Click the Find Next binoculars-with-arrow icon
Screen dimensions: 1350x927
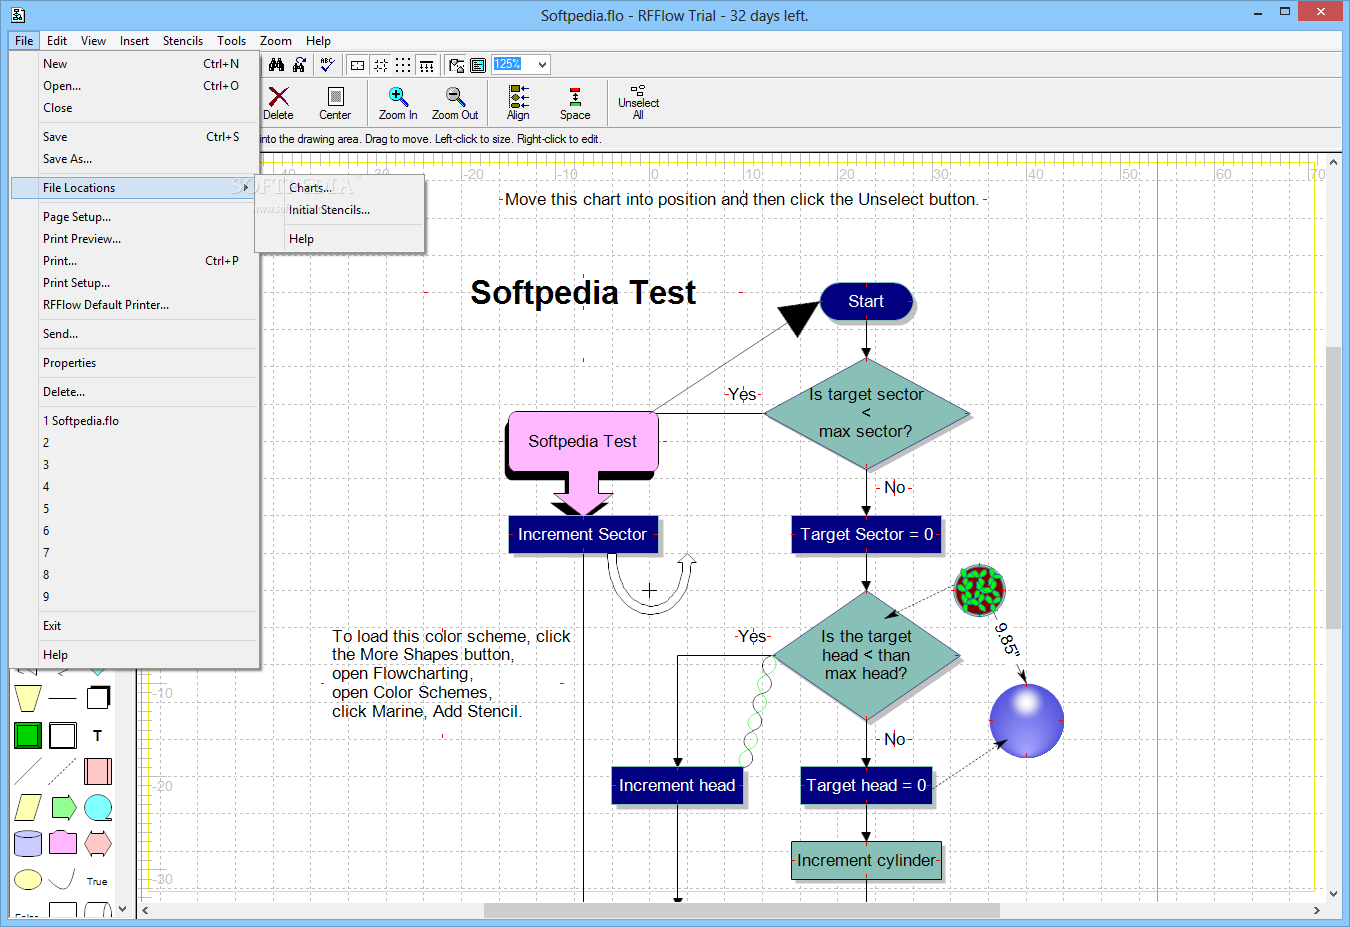pyautogui.click(x=299, y=65)
